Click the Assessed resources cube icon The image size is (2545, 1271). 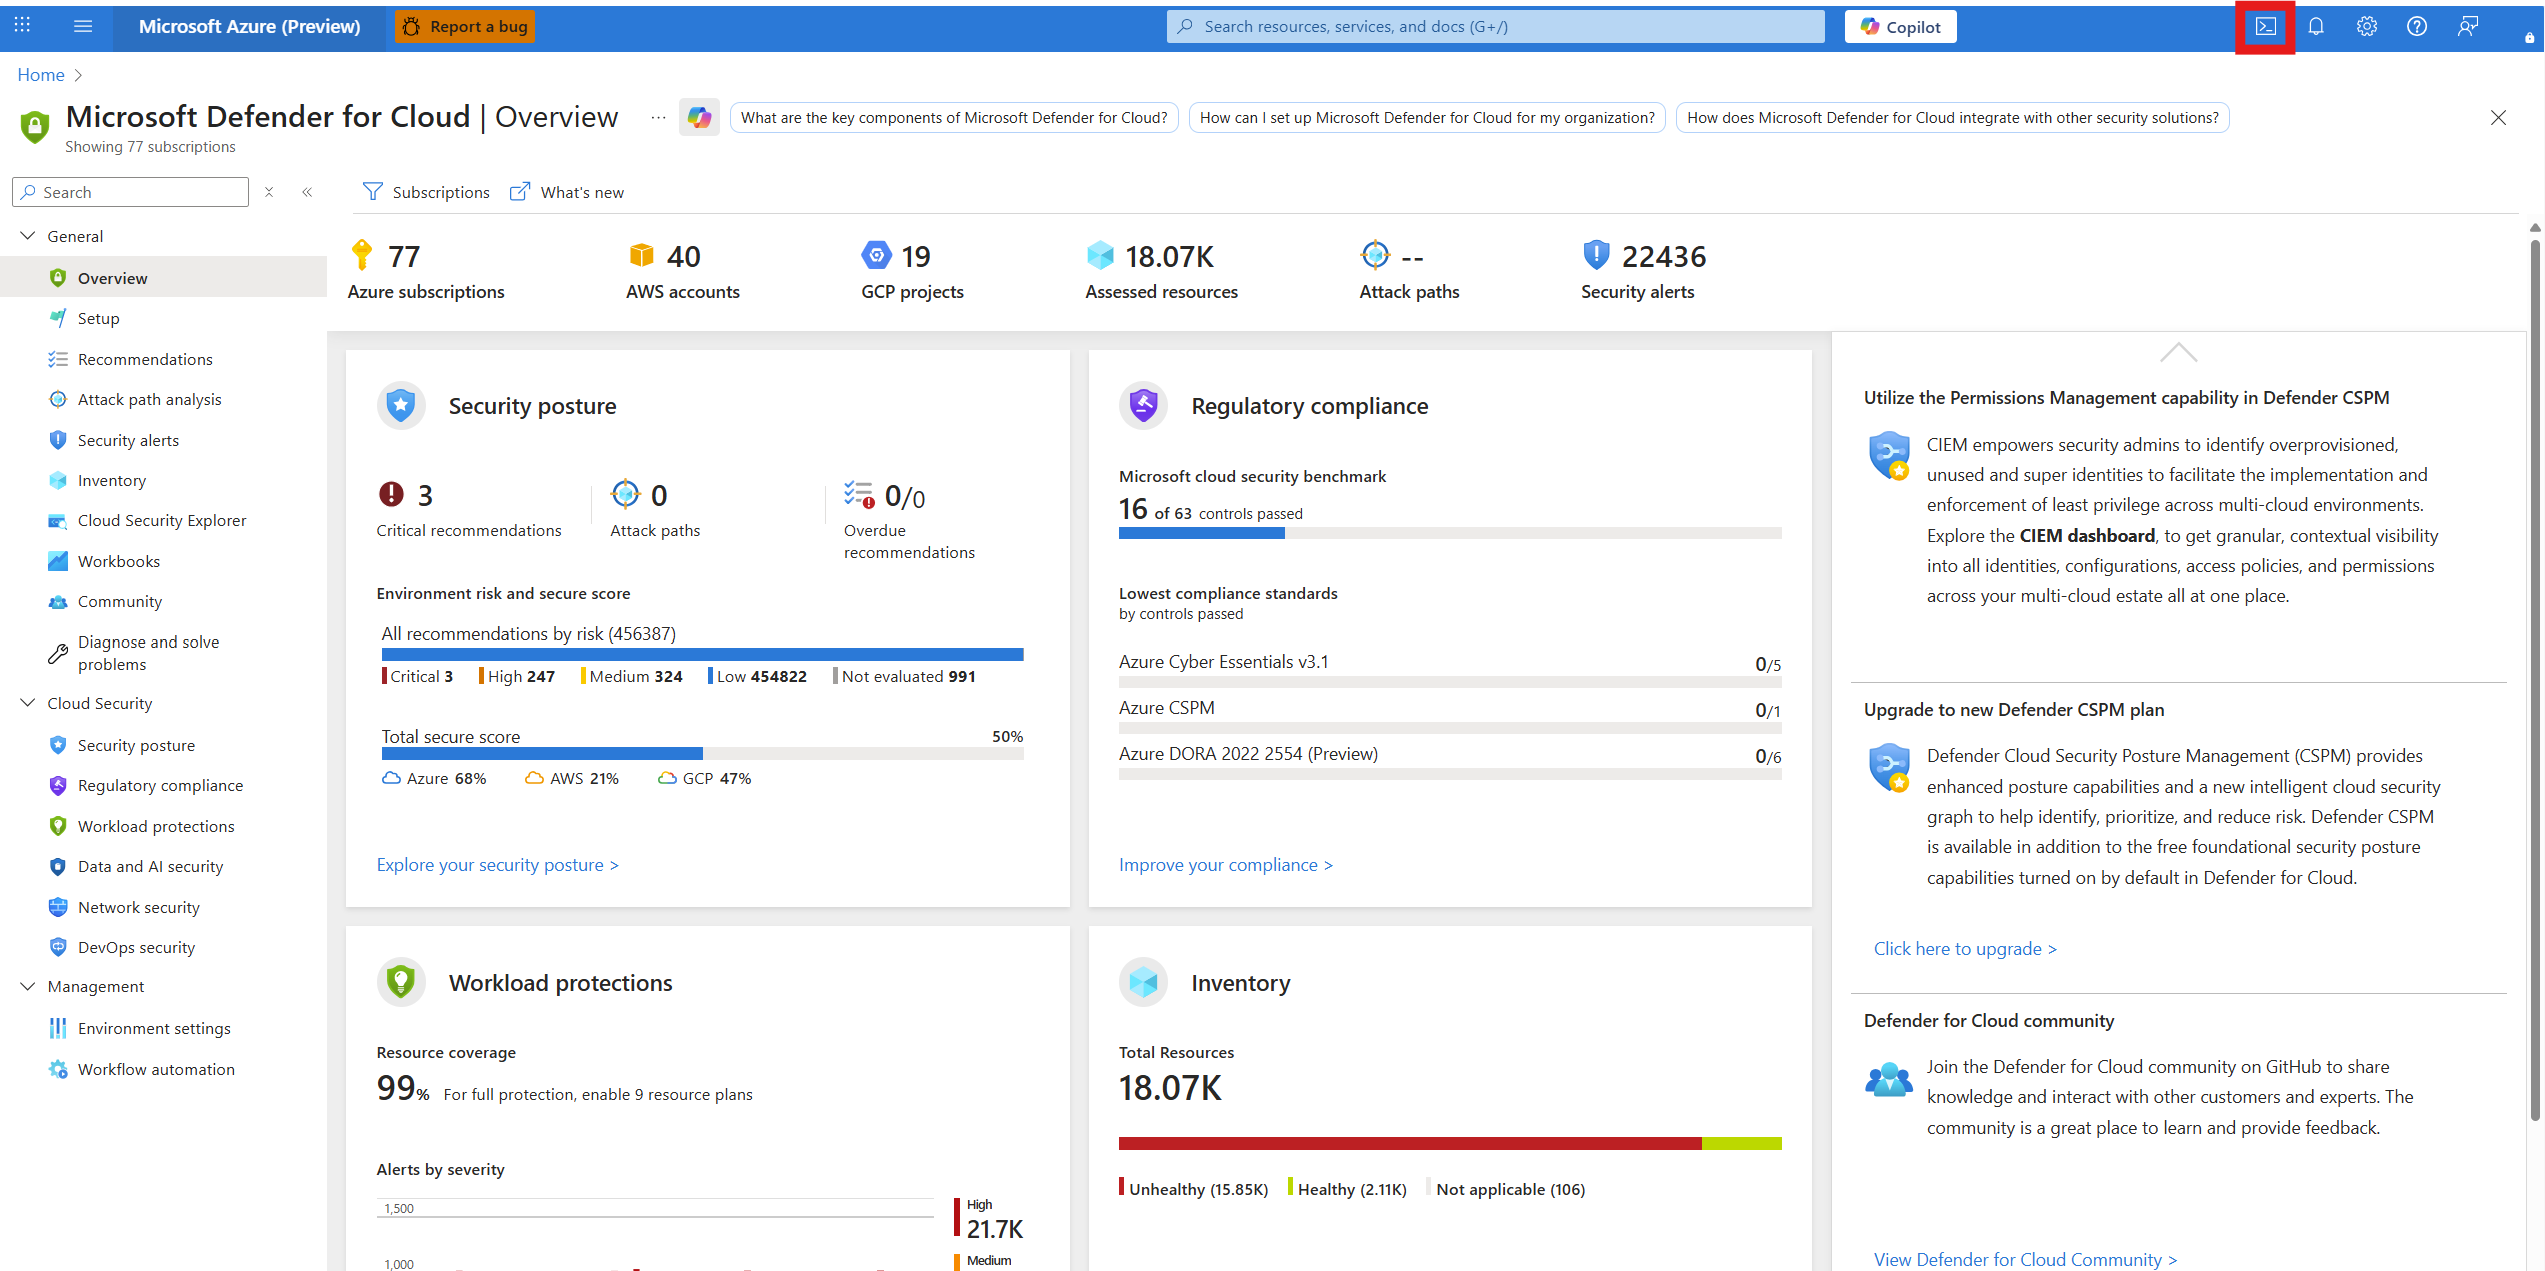pyautogui.click(x=1100, y=255)
